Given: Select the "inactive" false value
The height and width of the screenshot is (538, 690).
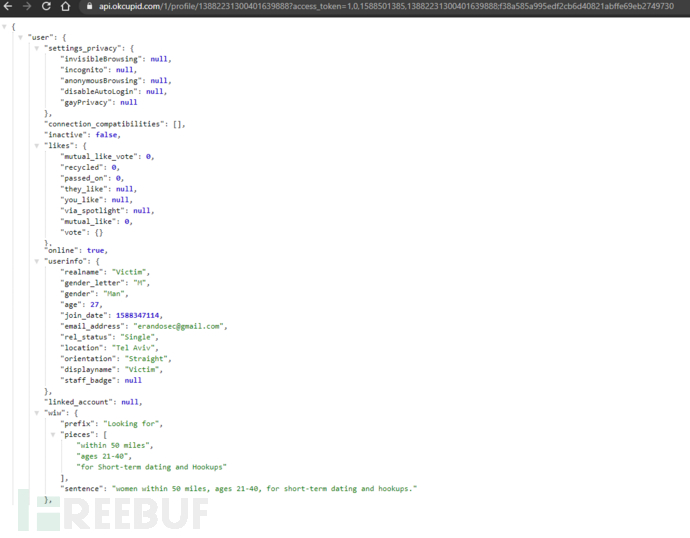Looking at the screenshot, I should coord(106,135).
